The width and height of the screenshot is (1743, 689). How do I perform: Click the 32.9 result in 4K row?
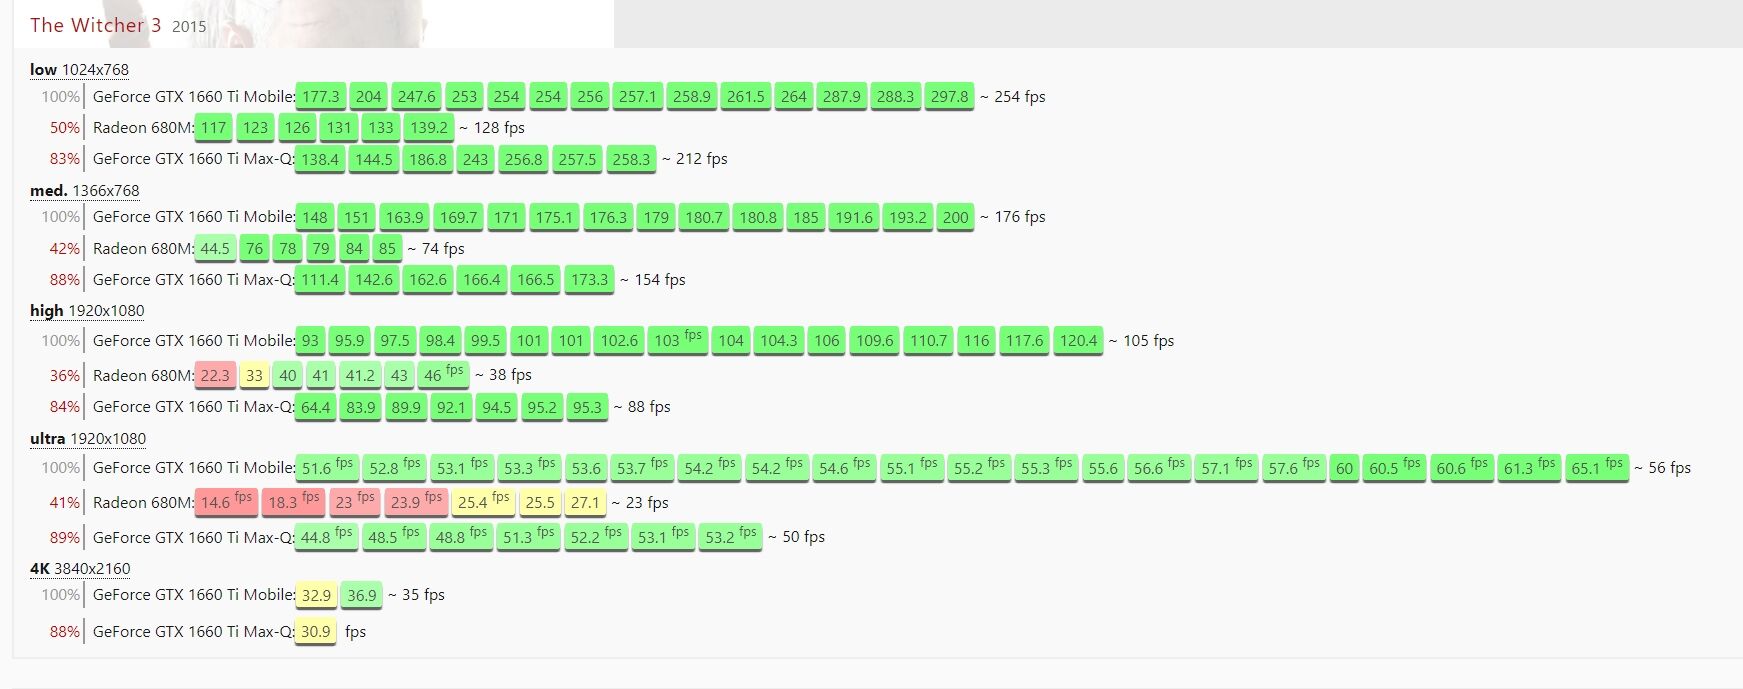tap(316, 595)
